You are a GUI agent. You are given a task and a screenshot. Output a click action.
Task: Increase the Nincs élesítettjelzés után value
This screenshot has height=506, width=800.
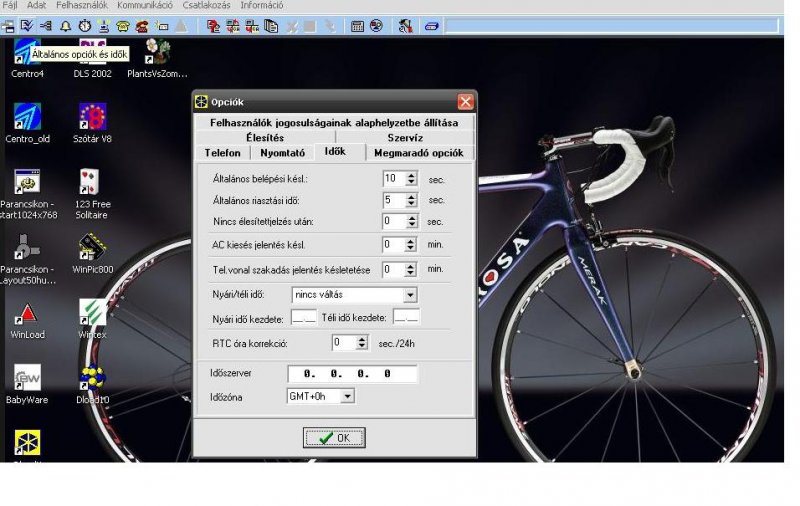pos(411,218)
